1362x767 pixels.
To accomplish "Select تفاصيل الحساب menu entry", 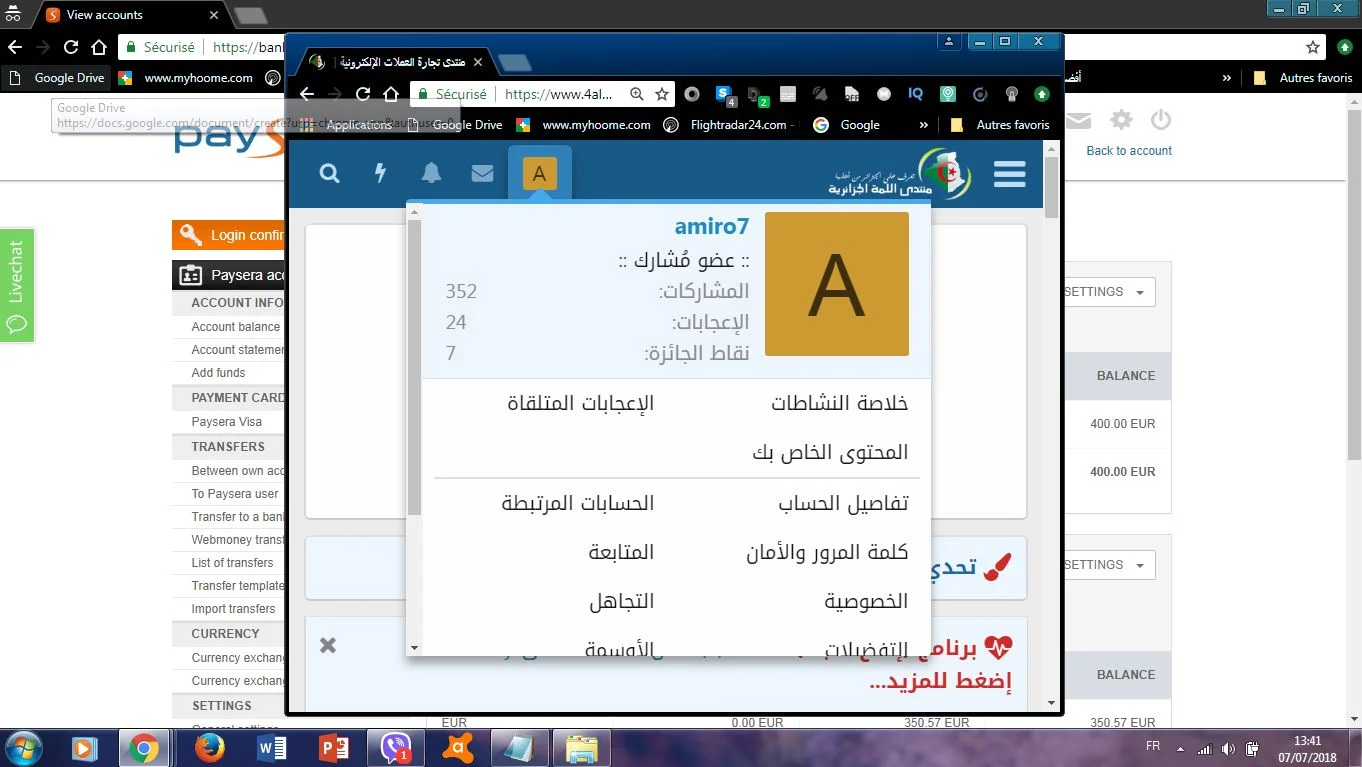I will click(843, 503).
